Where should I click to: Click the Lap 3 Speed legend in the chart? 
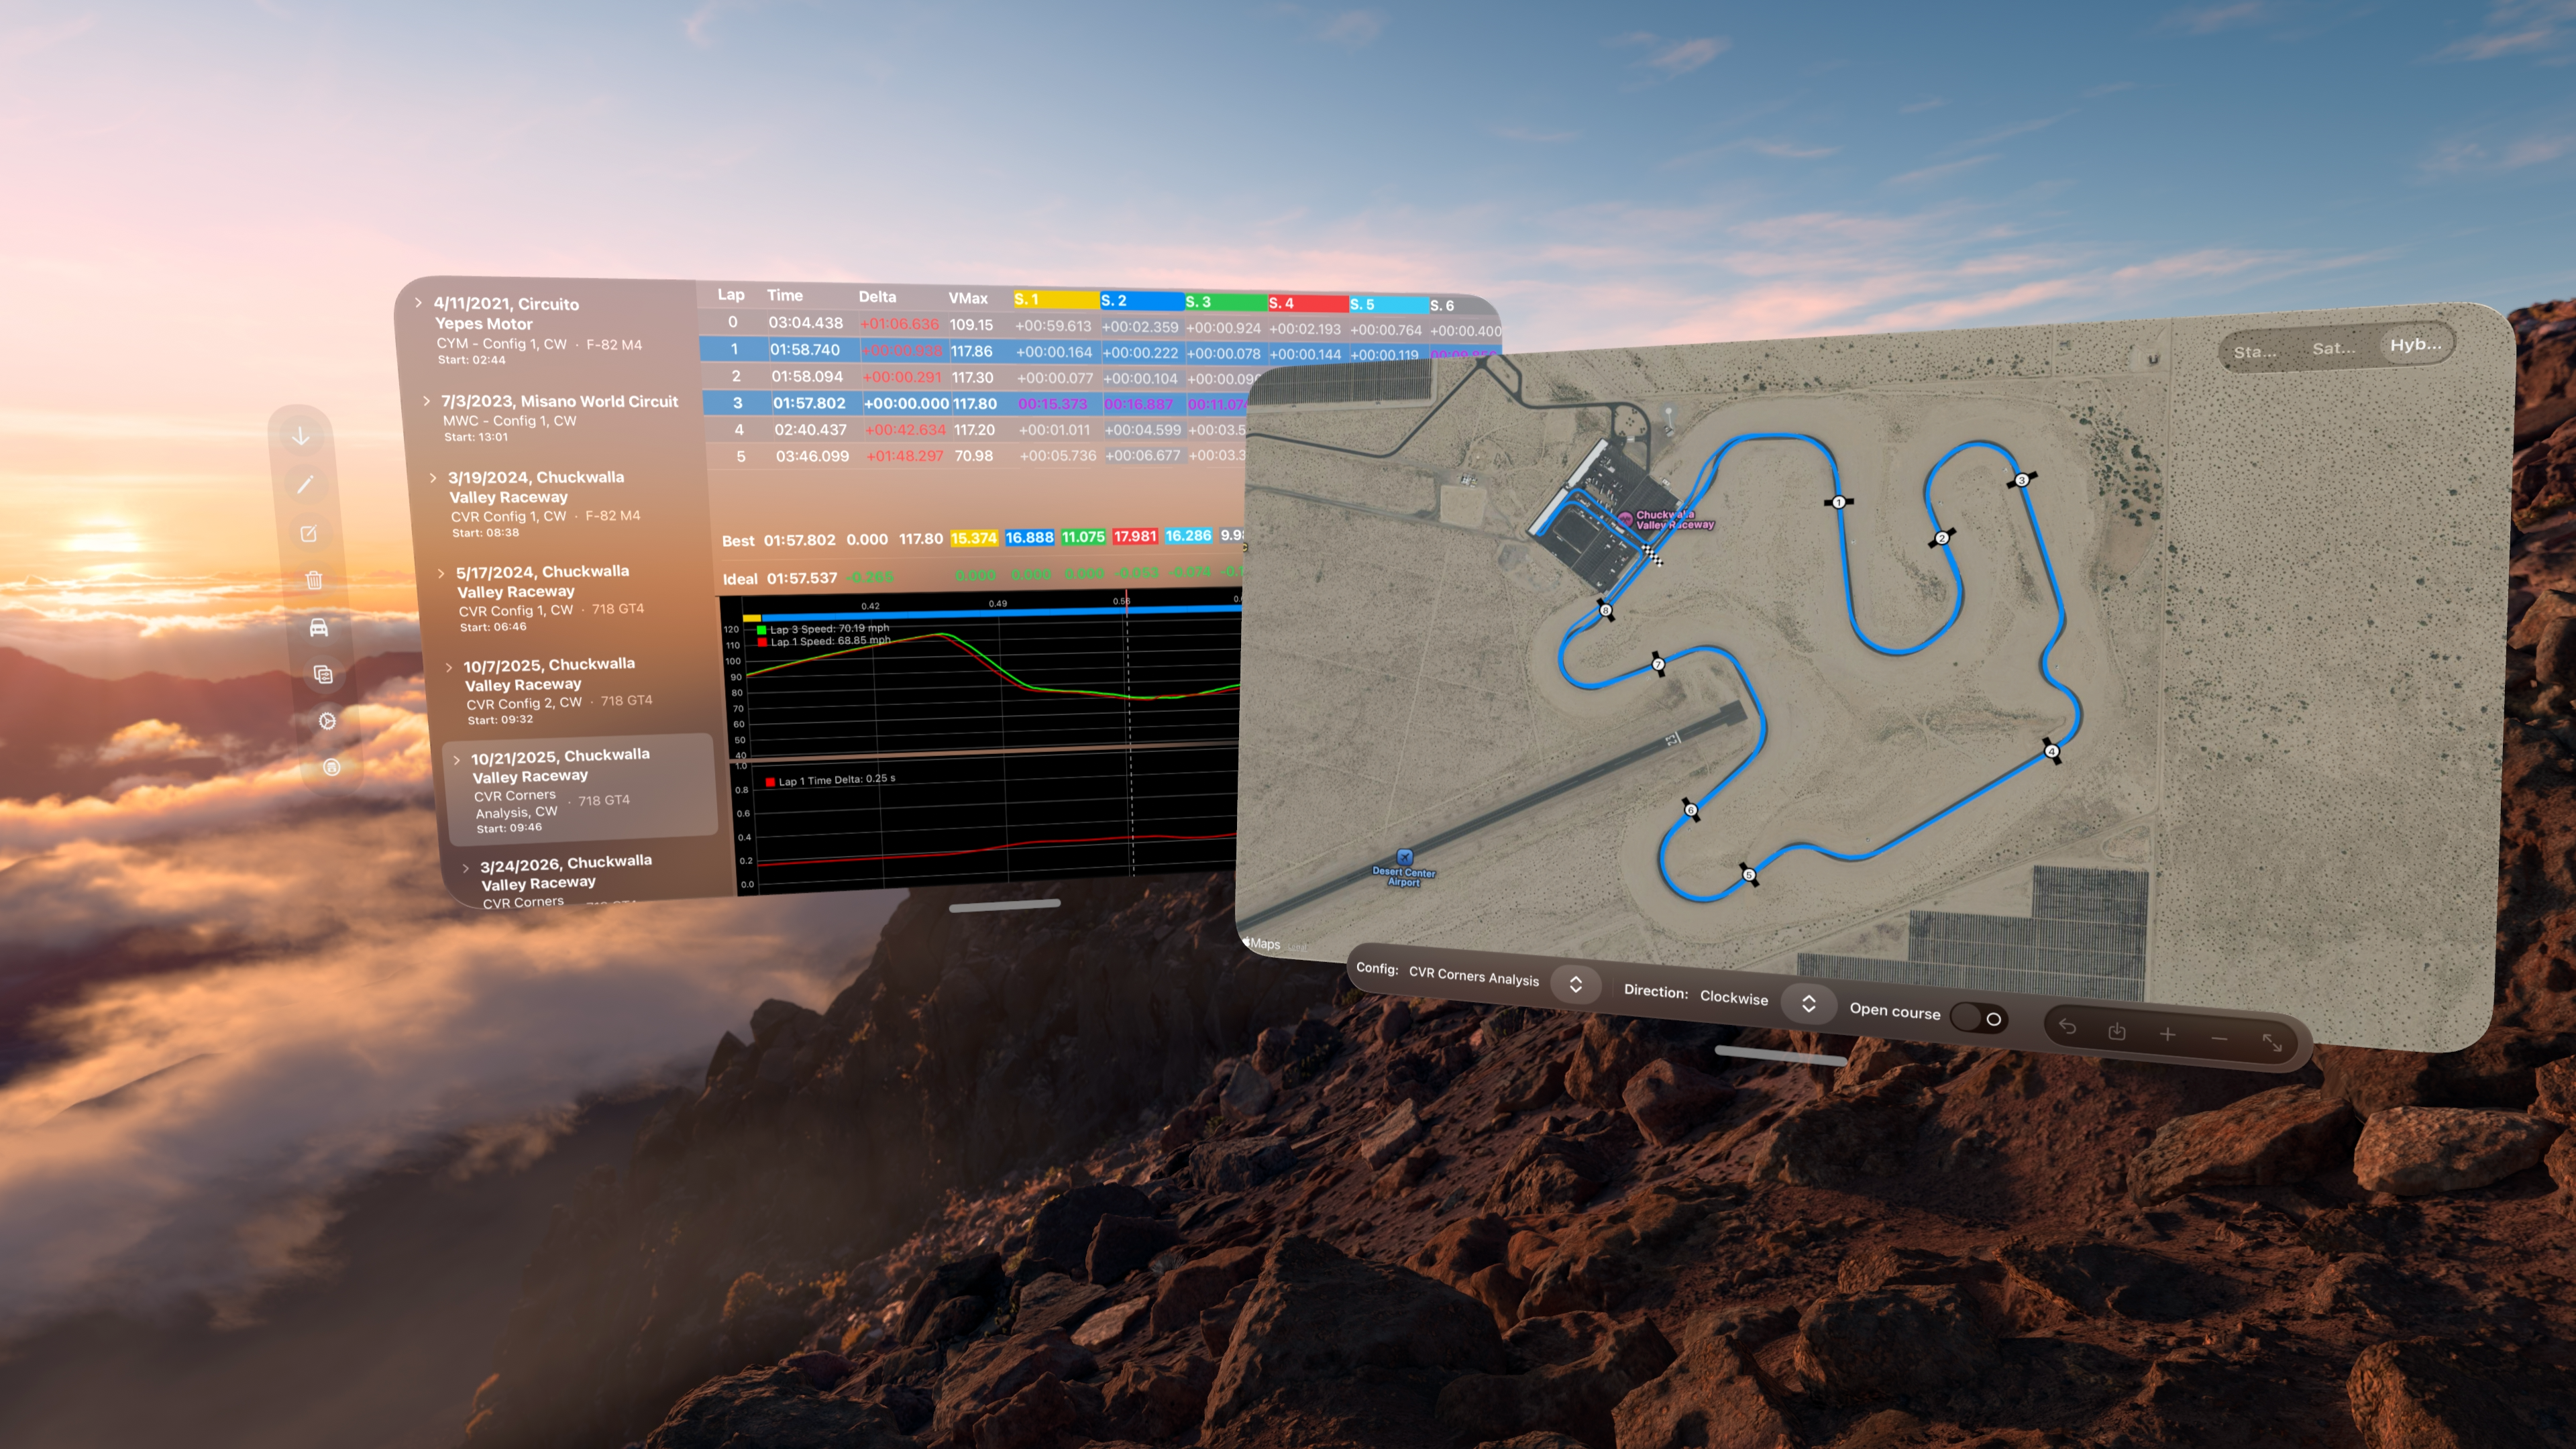pos(823,629)
